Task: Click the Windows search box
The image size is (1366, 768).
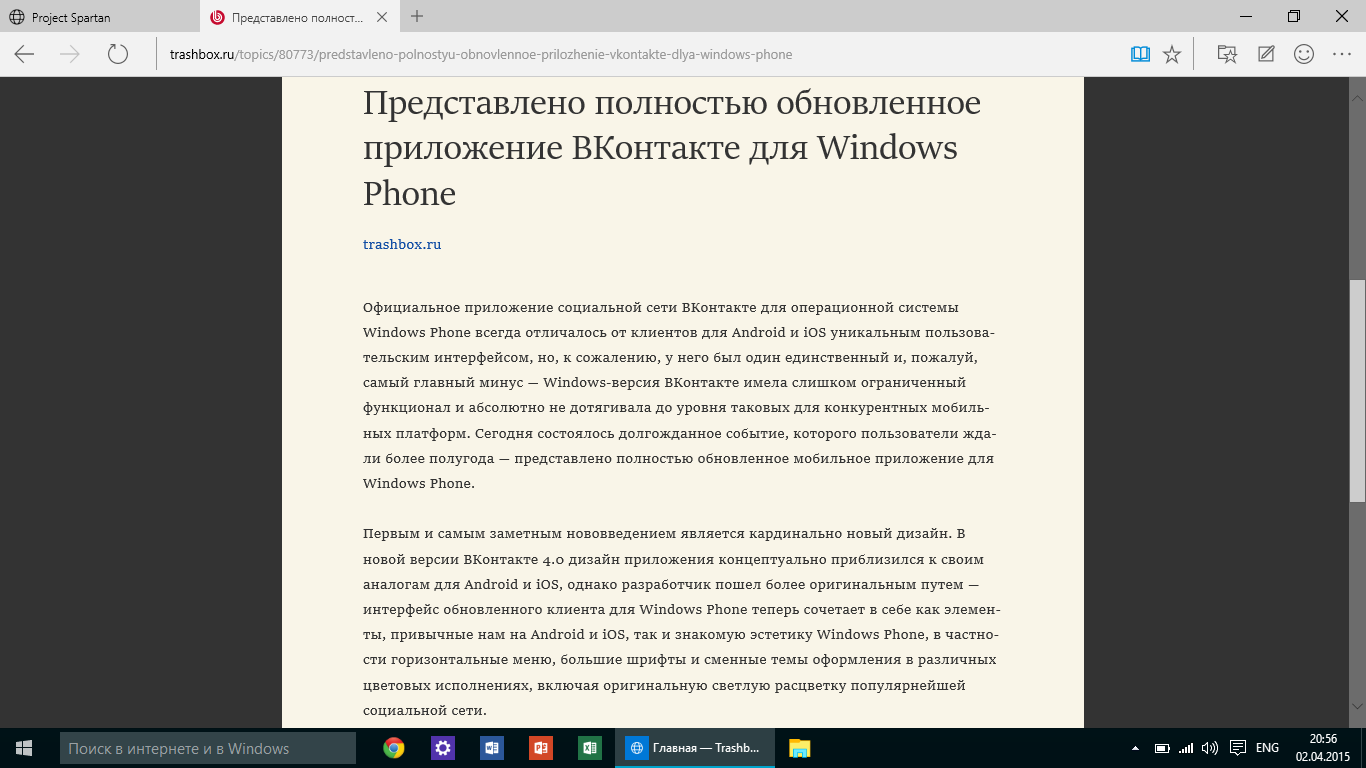Action: (x=208, y=748)
